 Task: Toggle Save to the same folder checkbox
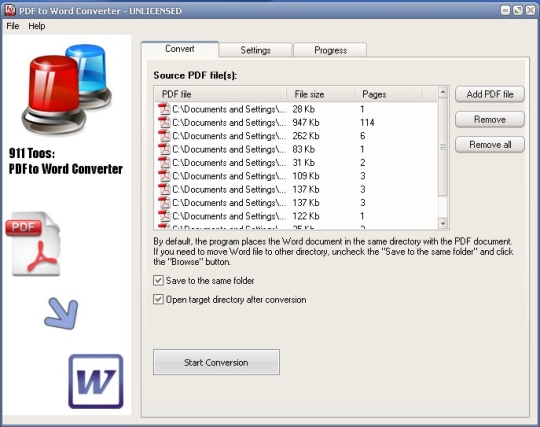[158, 280]
